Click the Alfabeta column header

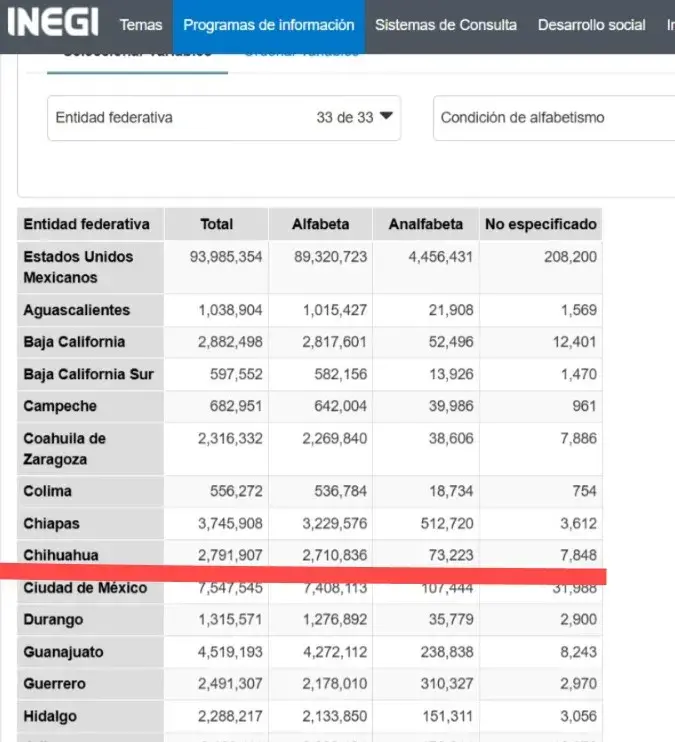click(x=320, y=224)
